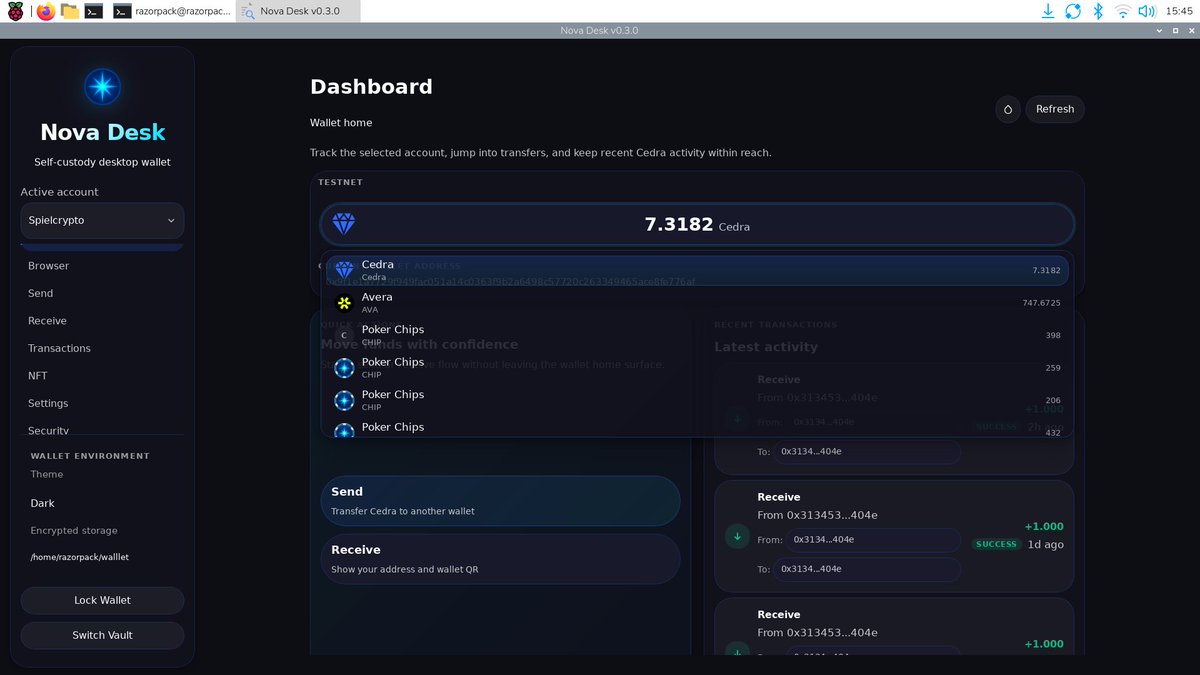The width and height of the screenshot is (1200, 675).
Task: Expand the Spielcrypto active account dropdown
Action: (x=102, y=220)
